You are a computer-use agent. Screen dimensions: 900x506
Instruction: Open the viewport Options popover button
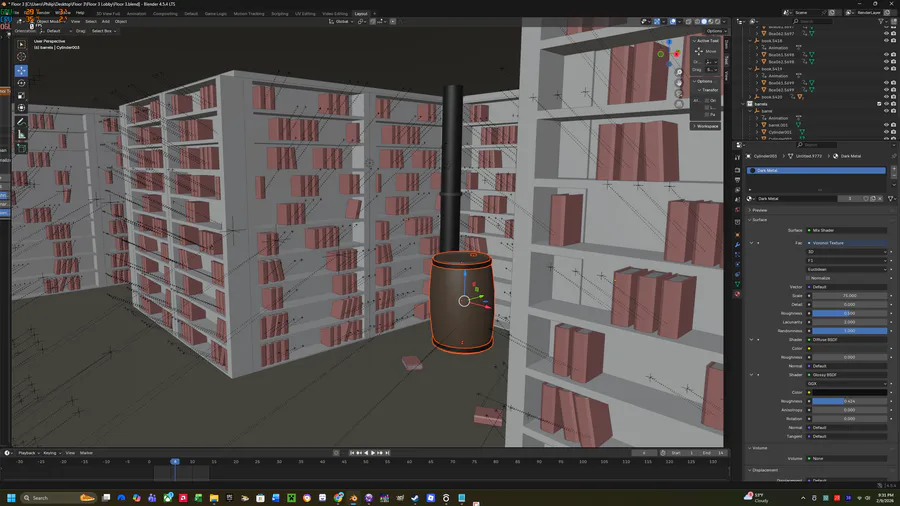[x=715, y=31]
